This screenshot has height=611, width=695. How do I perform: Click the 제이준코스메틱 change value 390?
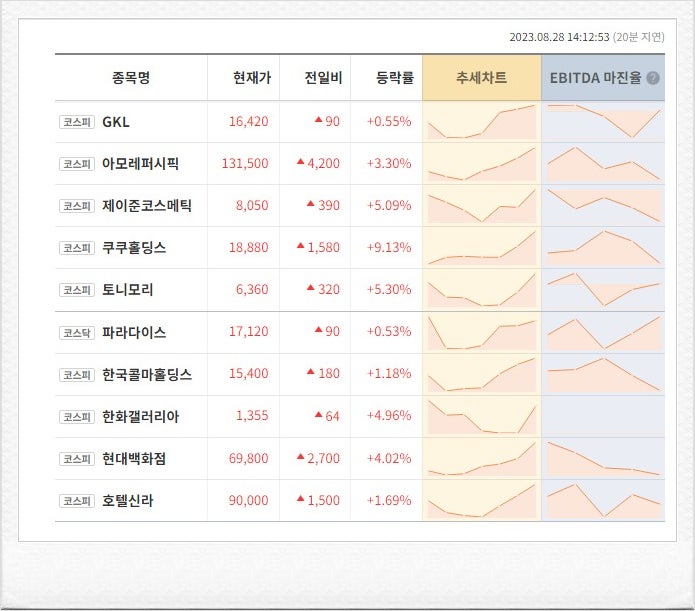coord(329,206)
